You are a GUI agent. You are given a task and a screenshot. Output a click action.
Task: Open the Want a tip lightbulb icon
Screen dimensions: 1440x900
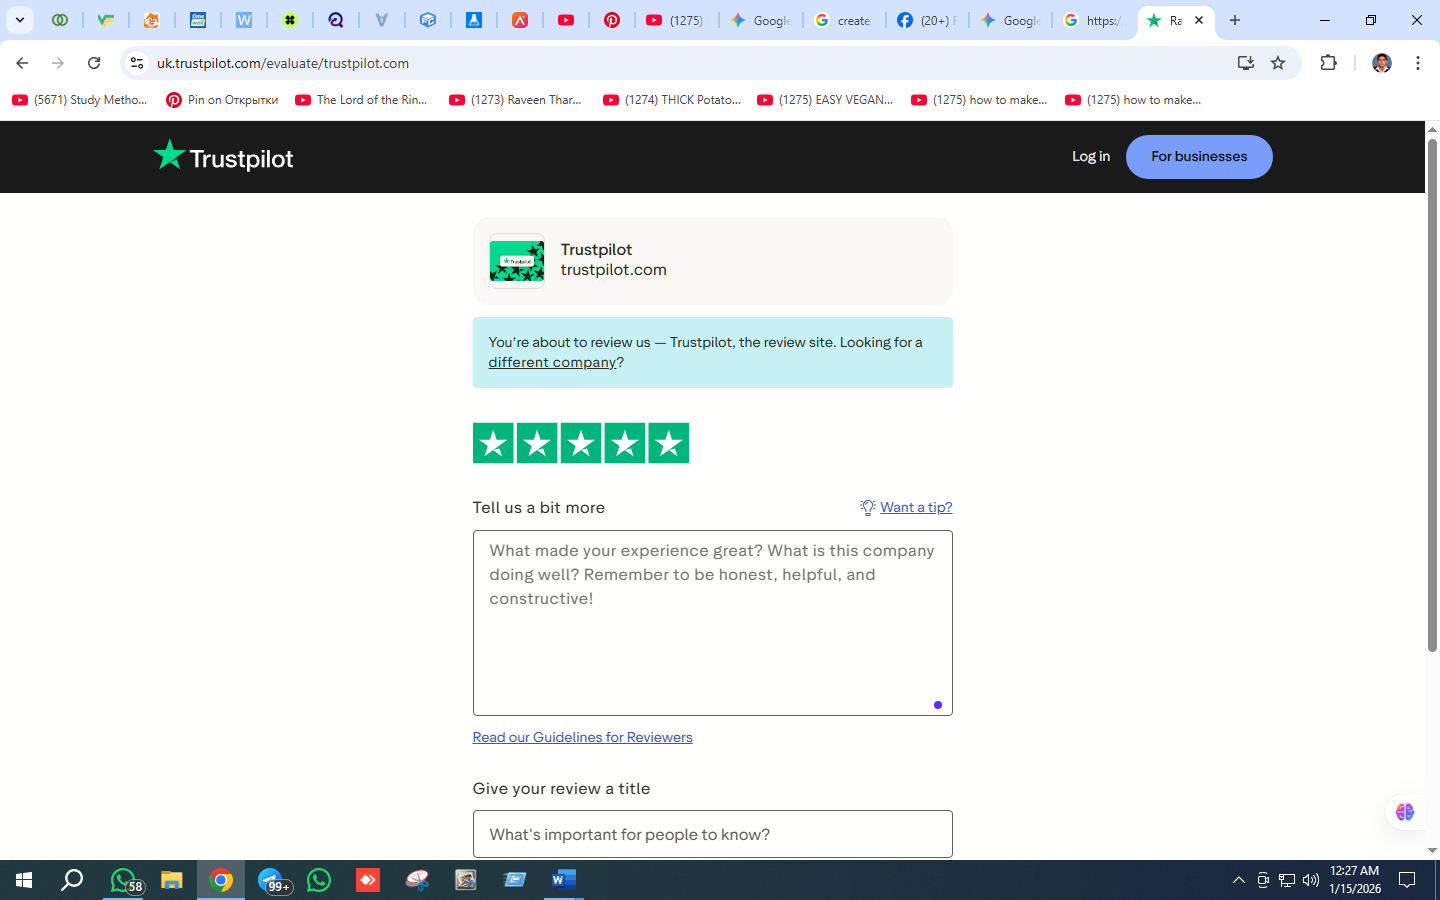(867, 507)
